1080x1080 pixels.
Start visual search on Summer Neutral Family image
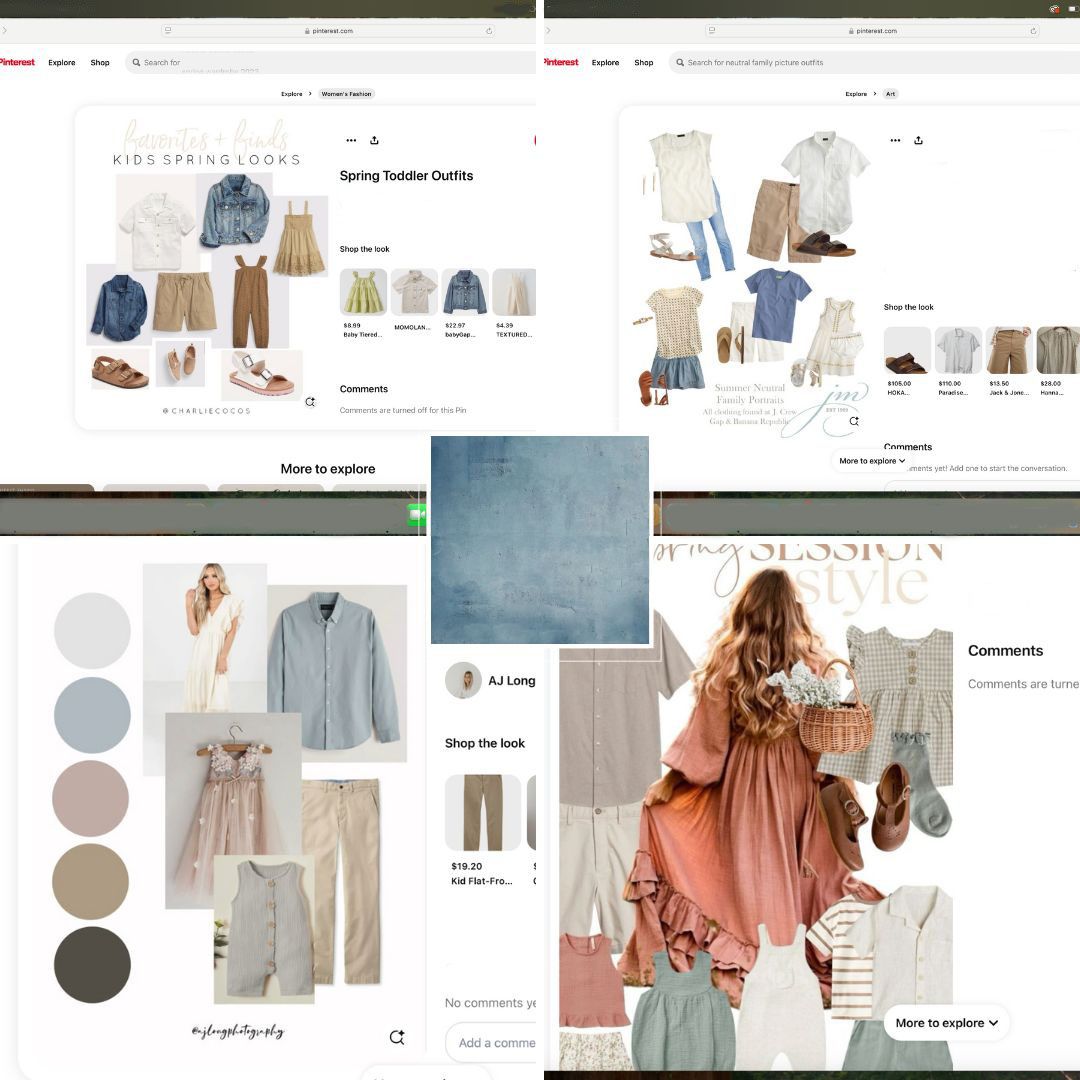[x=854, y=421]
